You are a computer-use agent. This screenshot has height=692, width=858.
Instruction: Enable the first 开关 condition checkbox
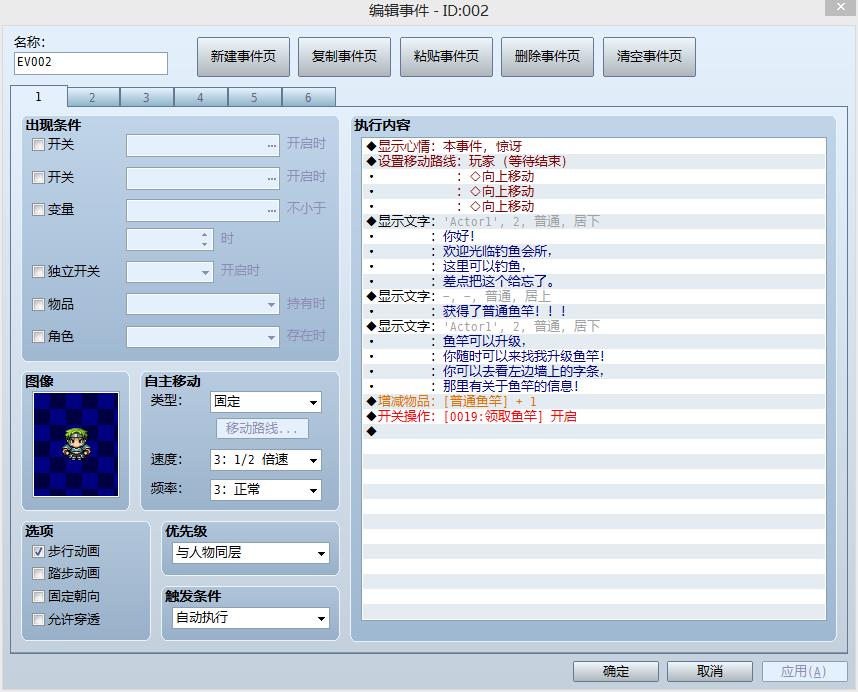38,144
